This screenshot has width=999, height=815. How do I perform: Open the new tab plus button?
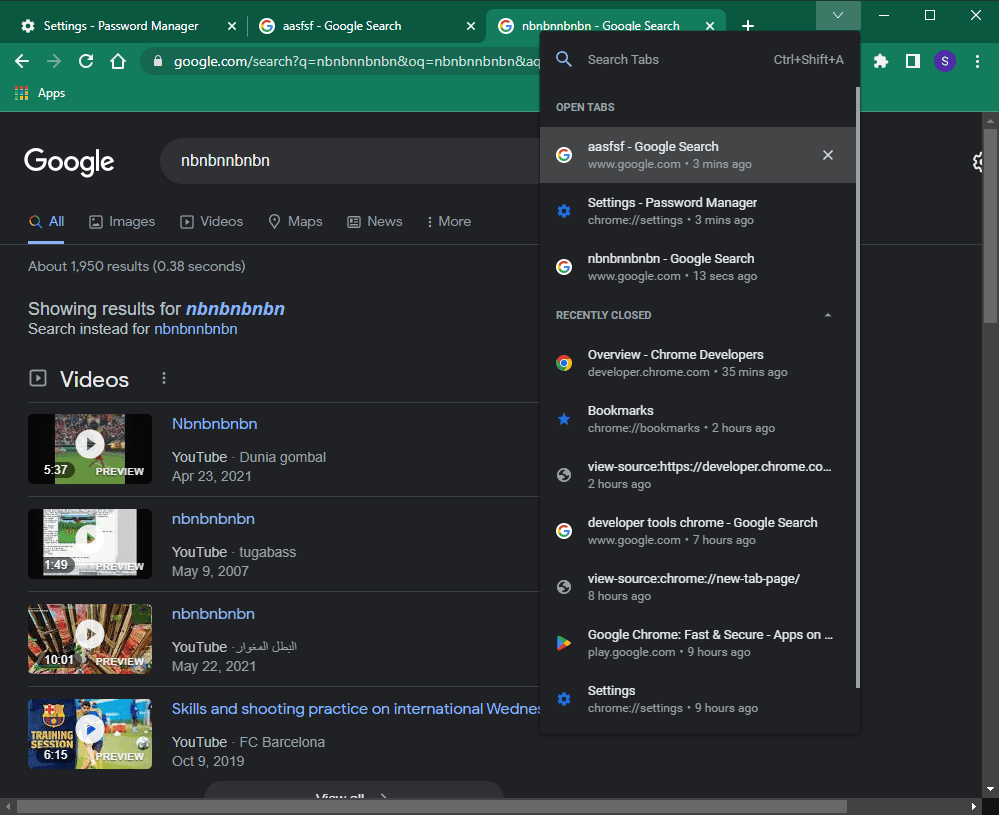coord(748,26)
